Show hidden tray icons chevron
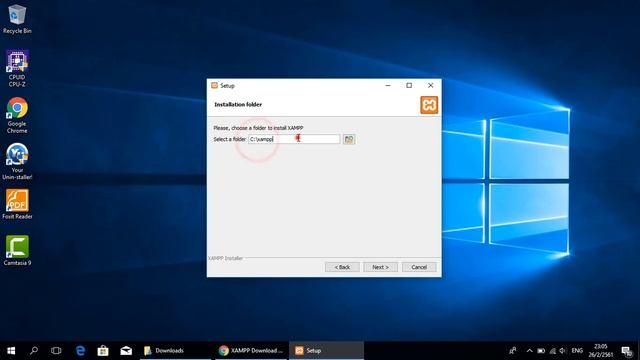 [529, 351]
